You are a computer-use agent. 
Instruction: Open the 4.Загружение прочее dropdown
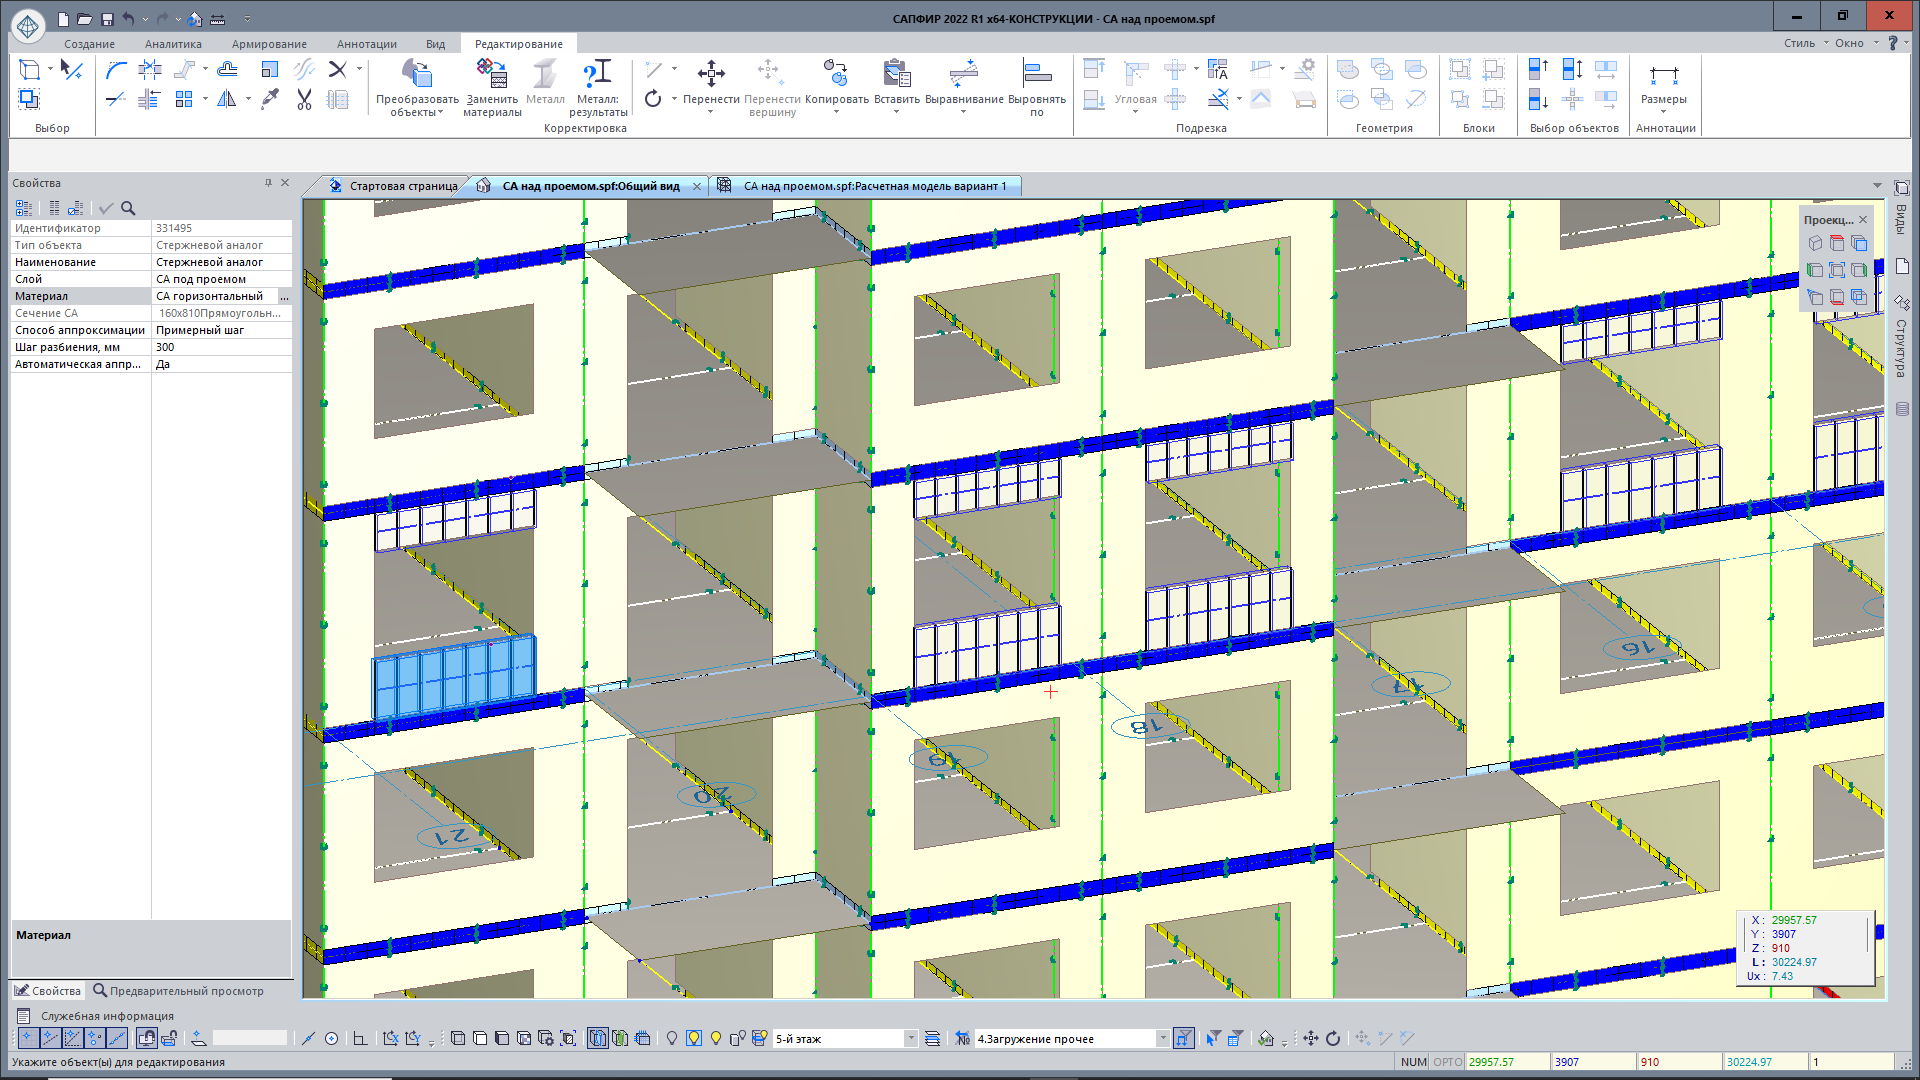pyautogui.click(x=1162, y=1038)
